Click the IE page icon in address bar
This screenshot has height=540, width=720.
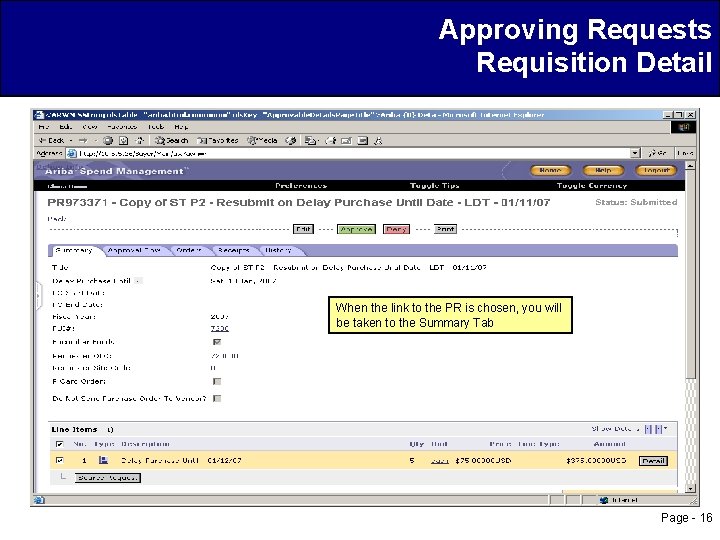click(71, 153)
